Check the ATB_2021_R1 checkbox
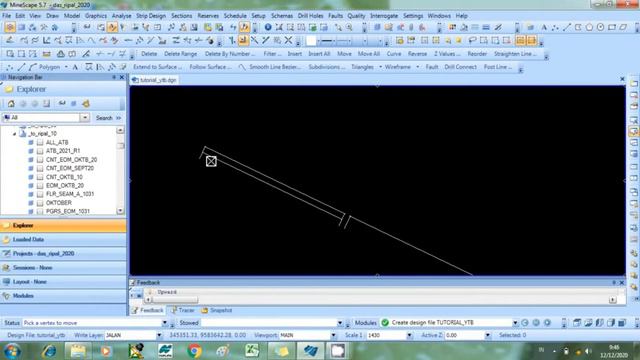 40,151
